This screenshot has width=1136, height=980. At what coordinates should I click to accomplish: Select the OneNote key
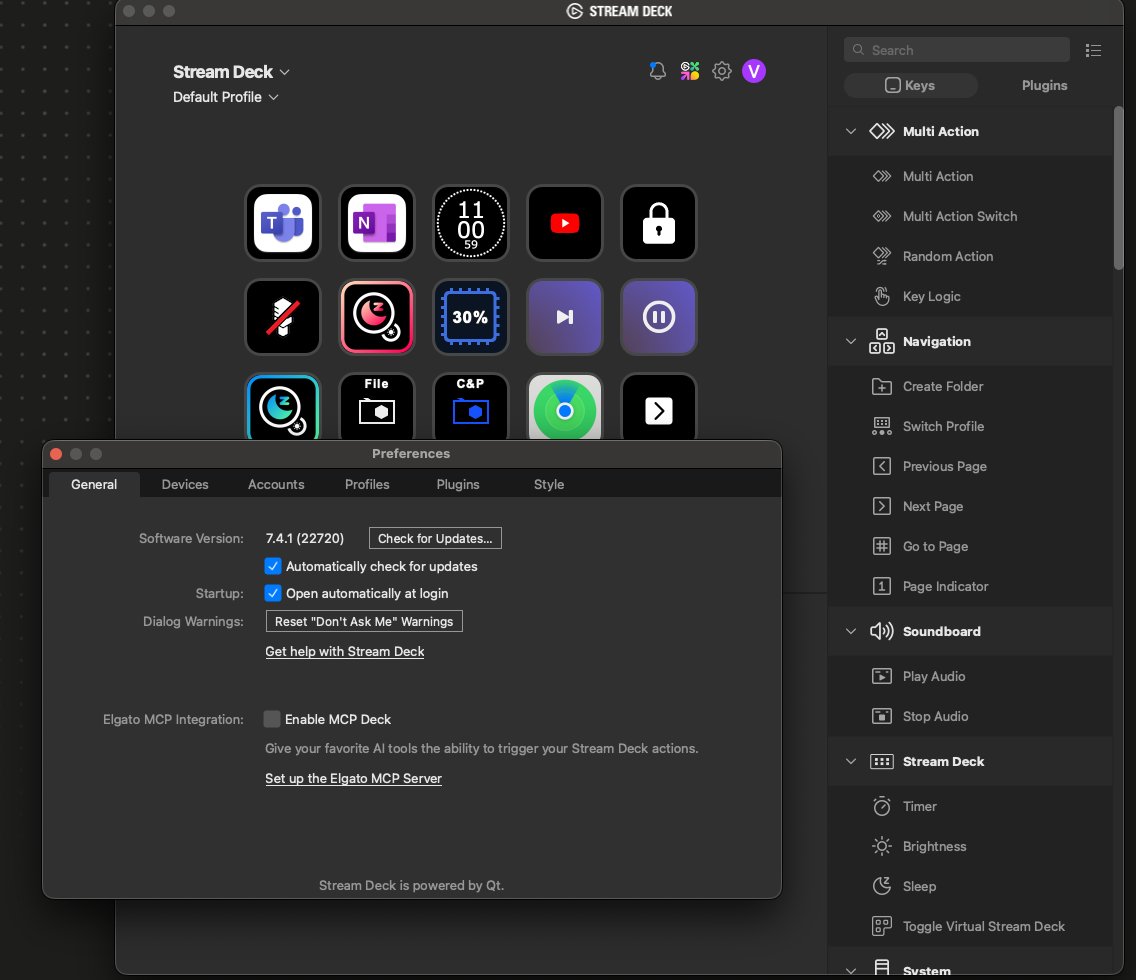tap(377, 223)
